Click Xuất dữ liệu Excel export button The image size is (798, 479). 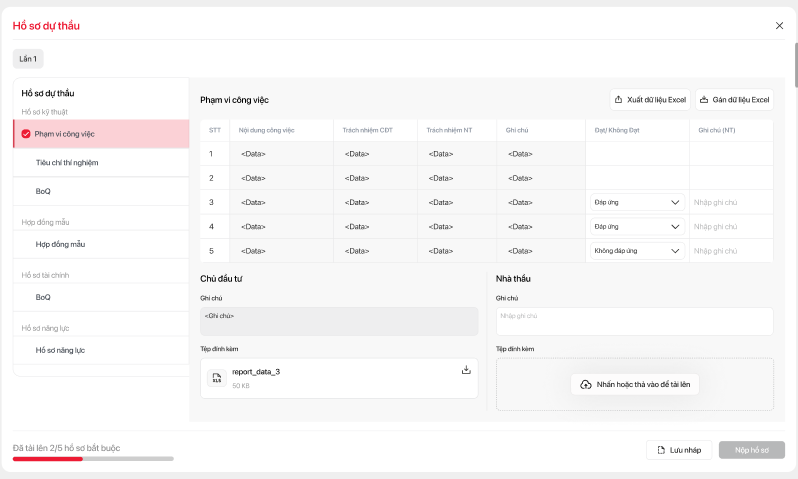point(650,100)
